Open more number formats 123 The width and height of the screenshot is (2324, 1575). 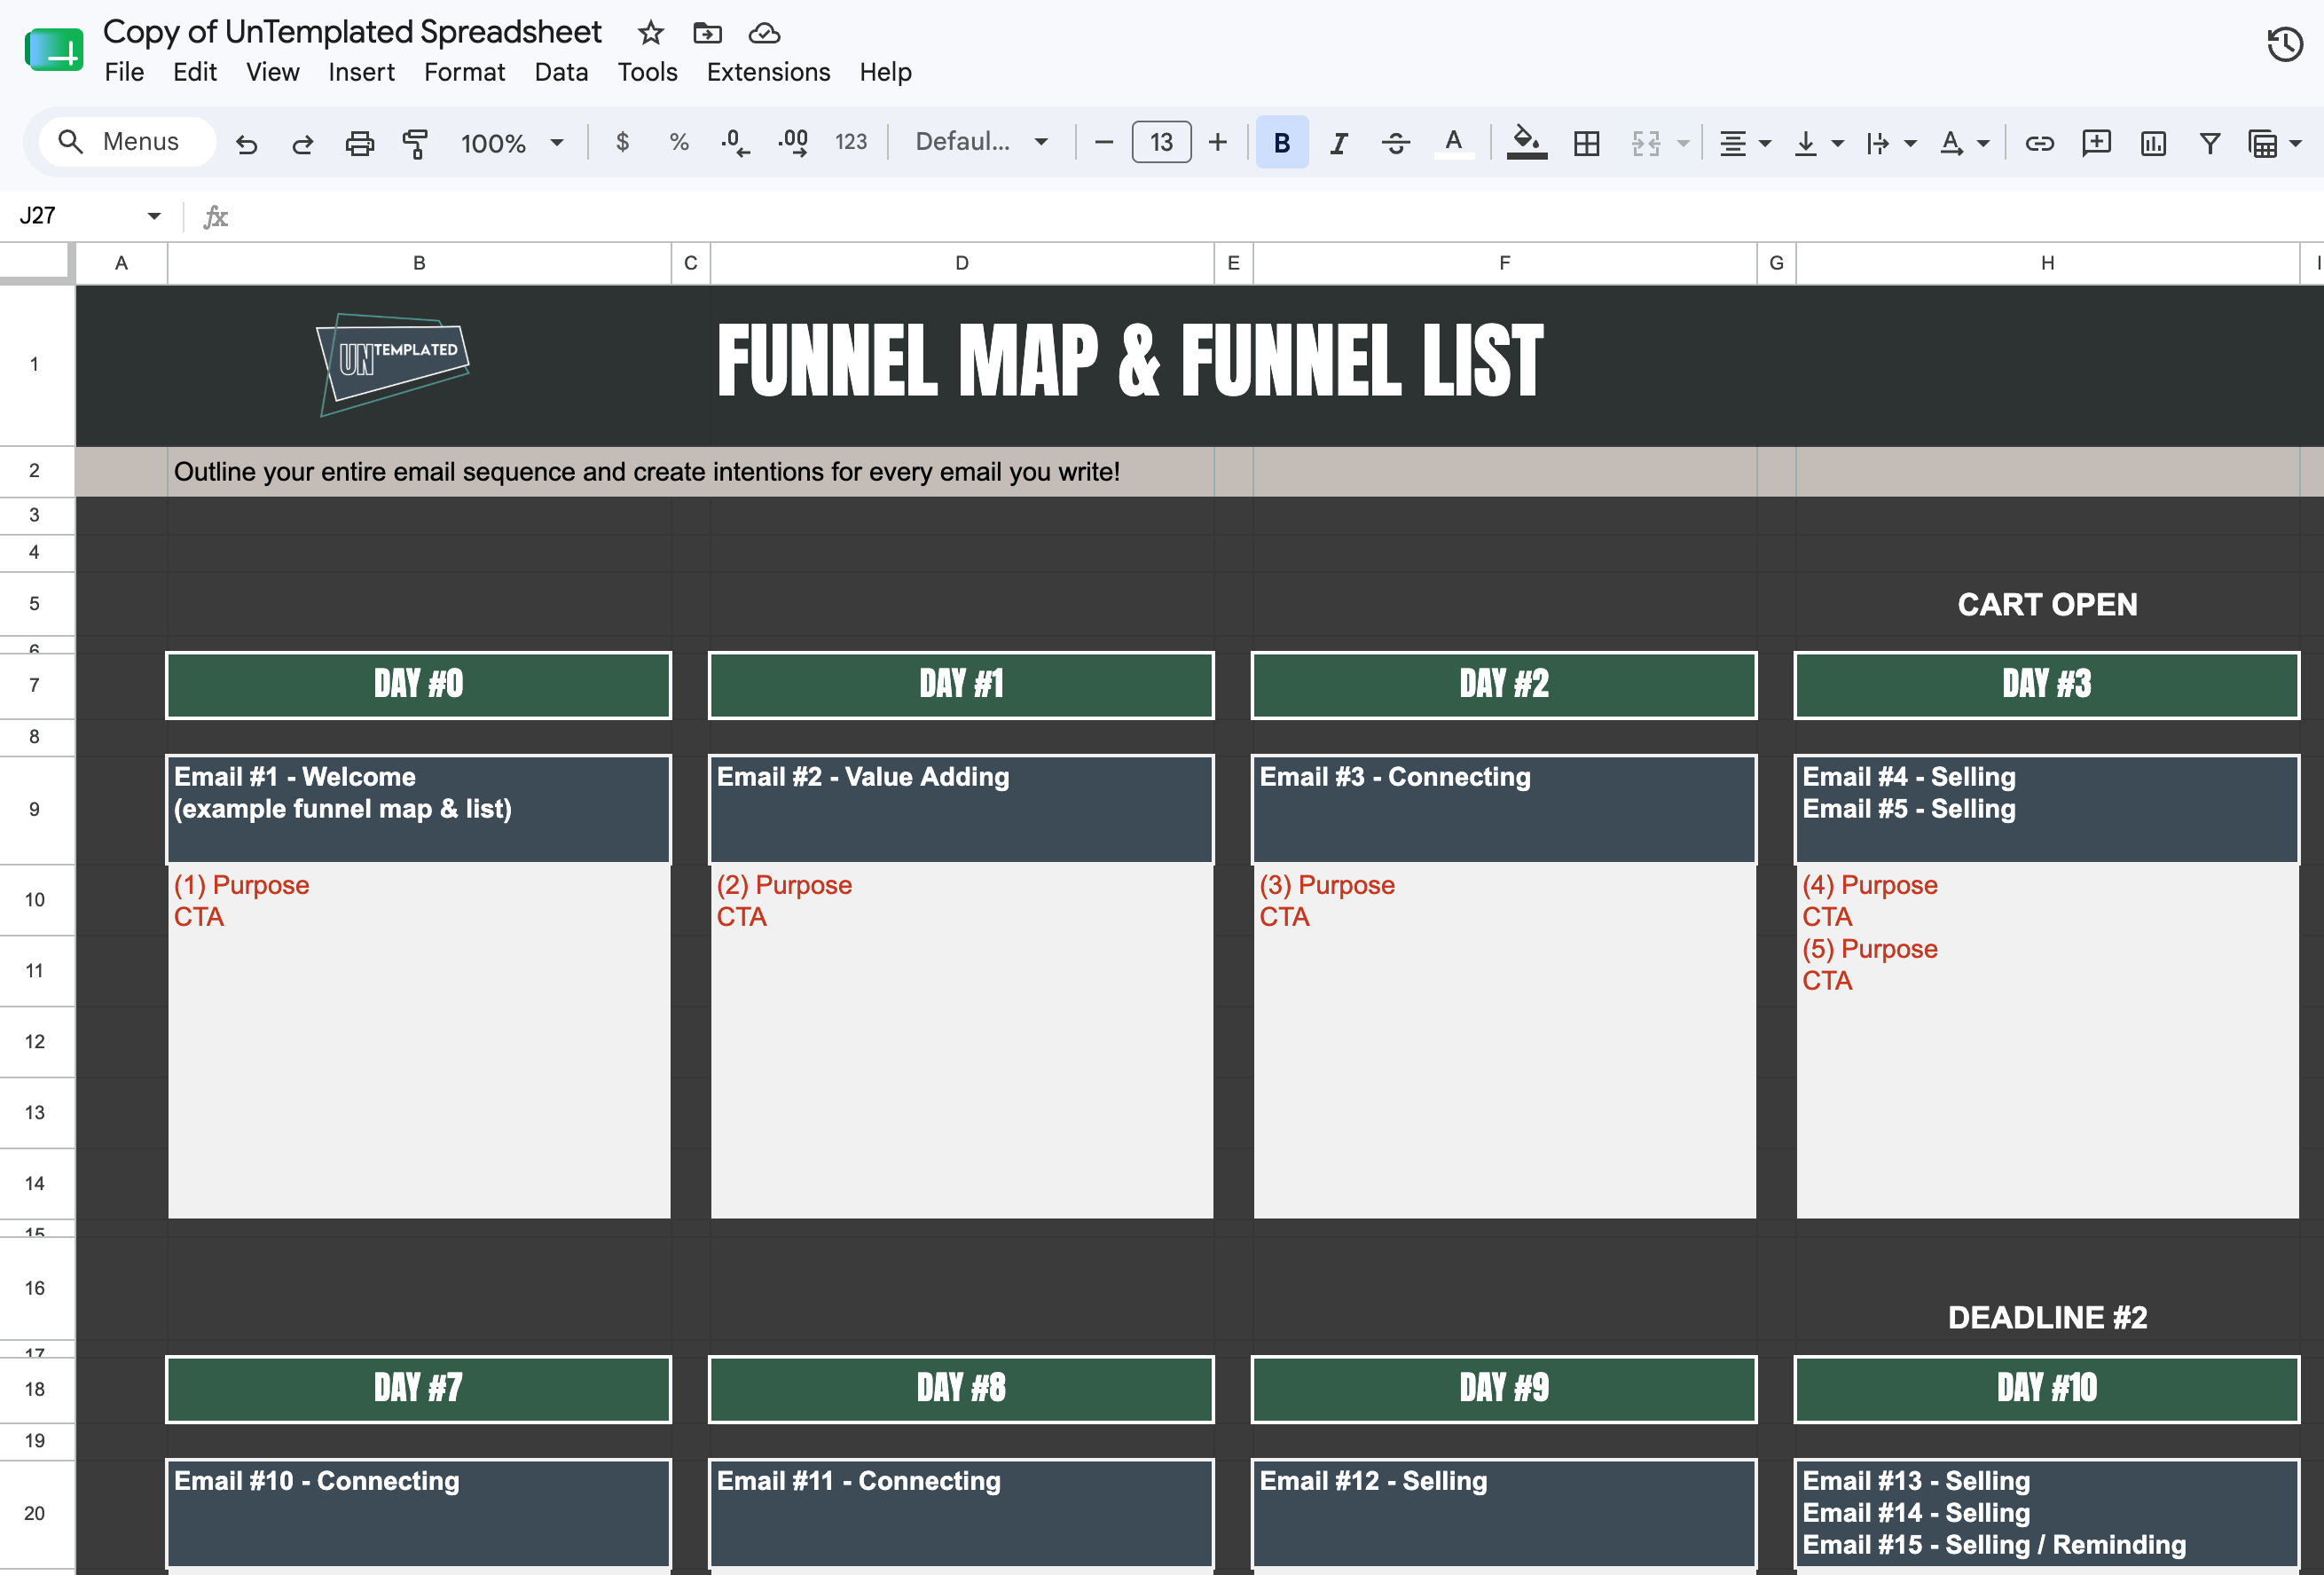(x=850, y=142)
